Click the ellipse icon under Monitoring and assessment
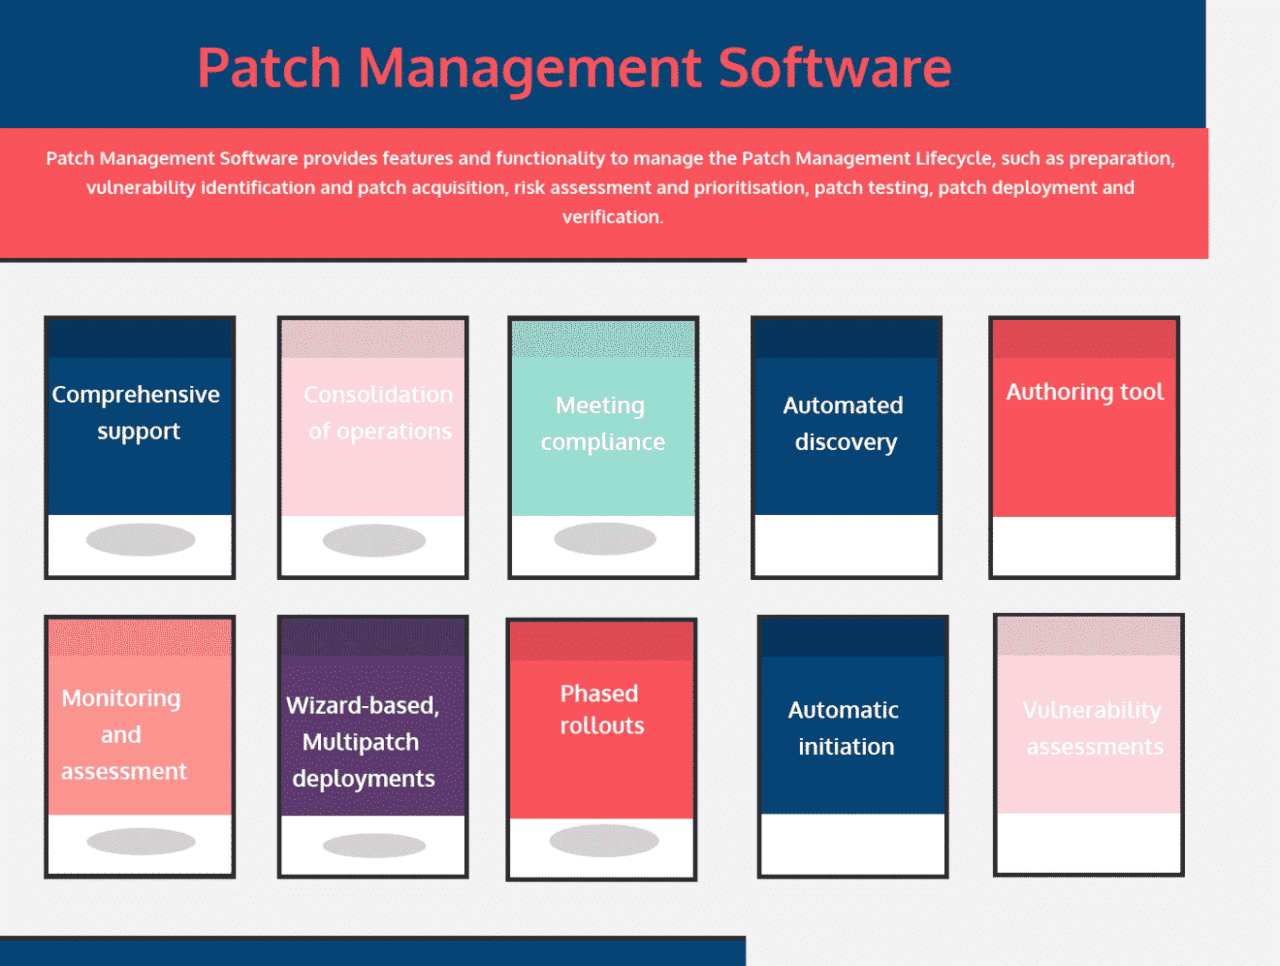 pos(140,840)
